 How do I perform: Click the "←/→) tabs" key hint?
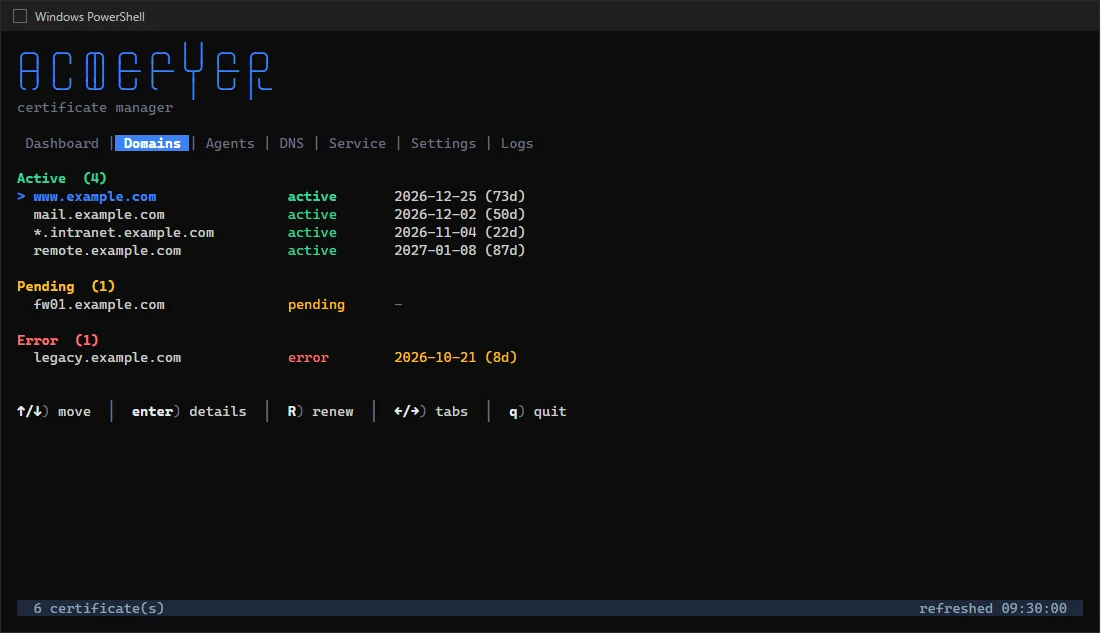point(431,412)
